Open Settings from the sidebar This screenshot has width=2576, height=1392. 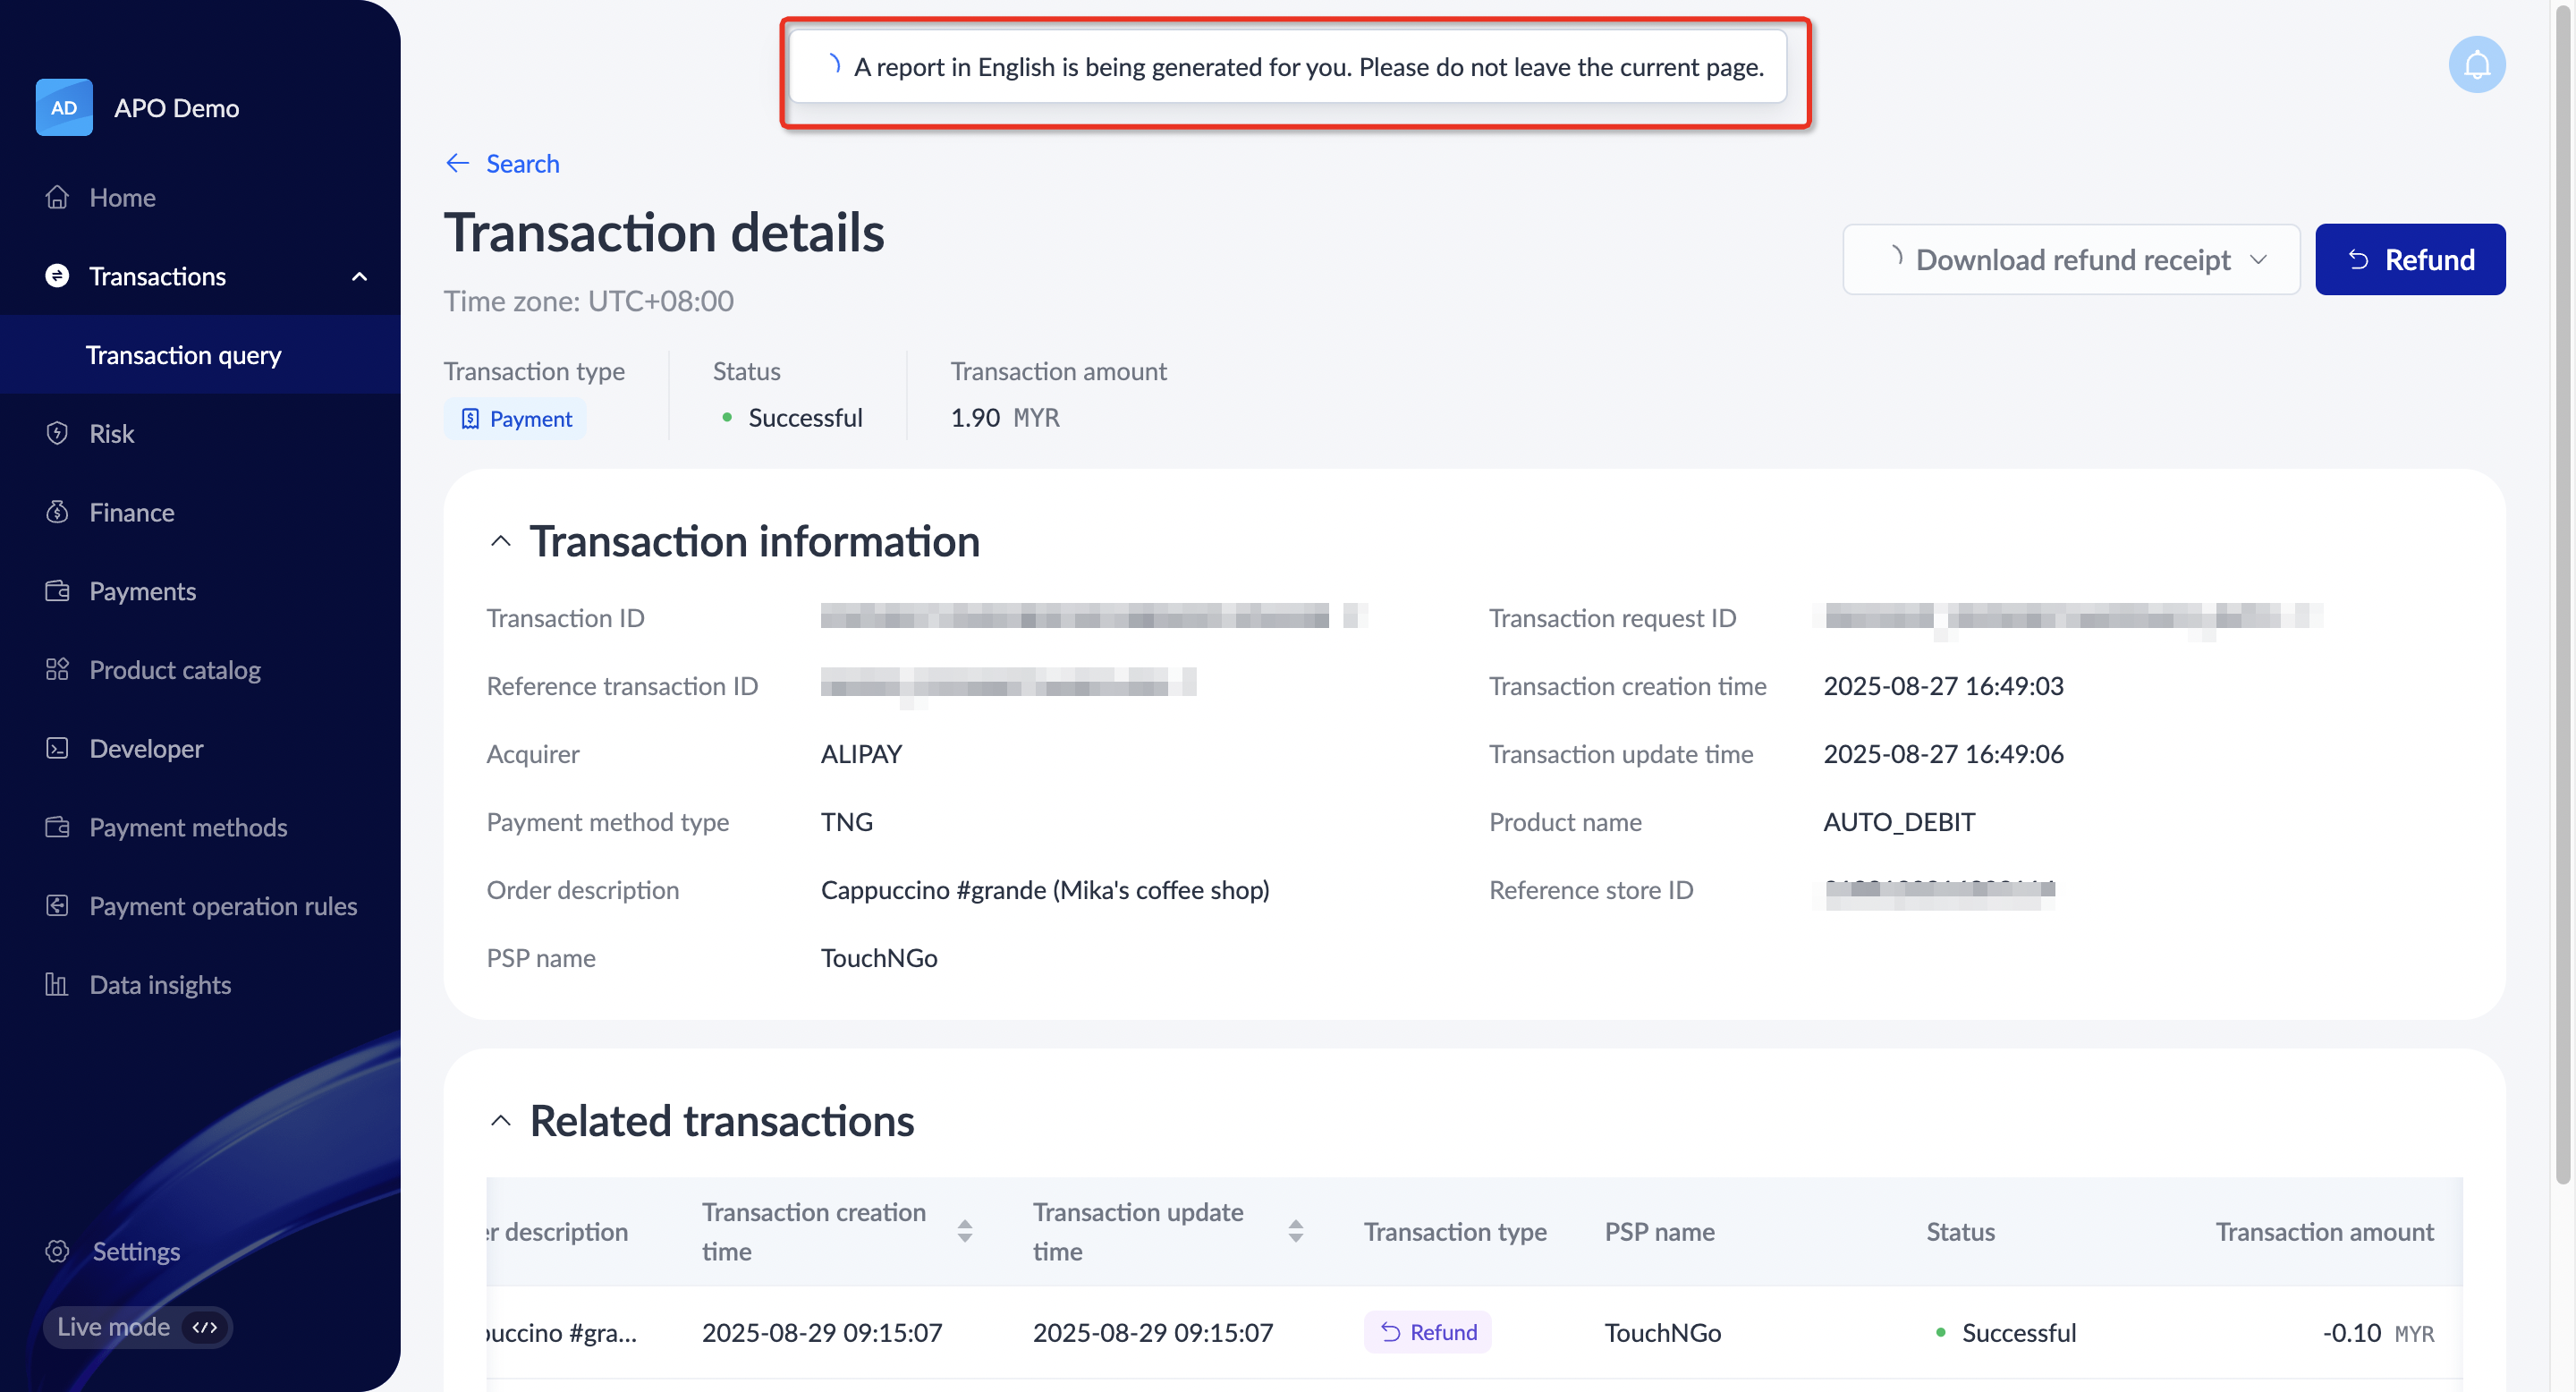pyautogui.click(x=137, y=1250)
